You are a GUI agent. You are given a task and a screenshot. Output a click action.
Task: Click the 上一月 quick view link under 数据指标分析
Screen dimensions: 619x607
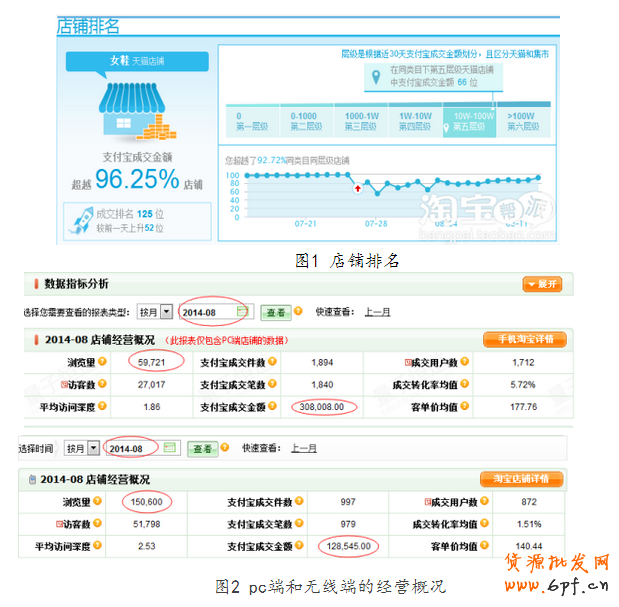pos(377,312)
